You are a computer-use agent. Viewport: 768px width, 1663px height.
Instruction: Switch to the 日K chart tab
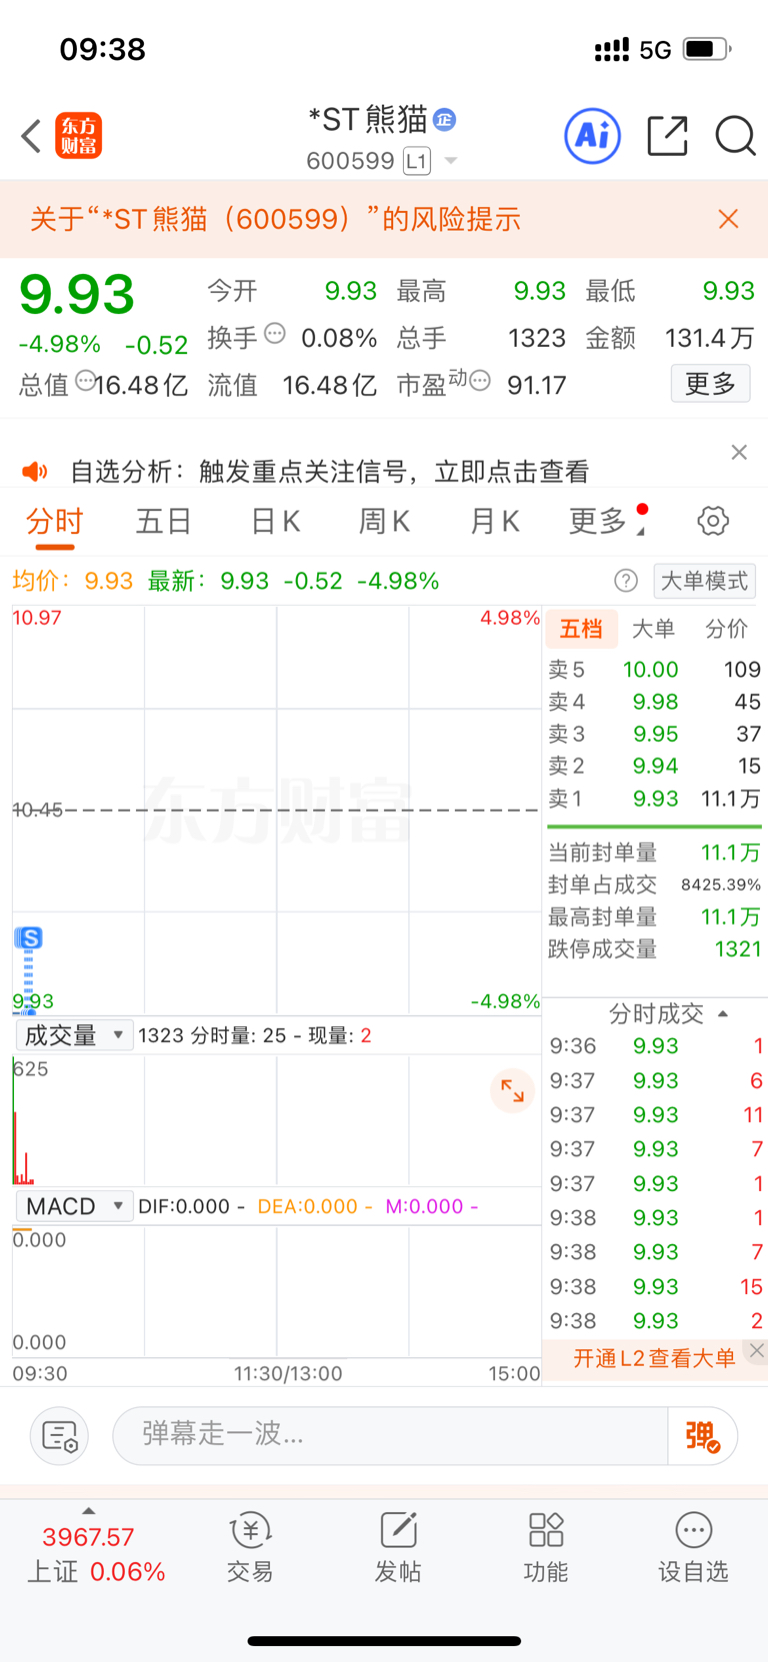(x=275, y=521)
